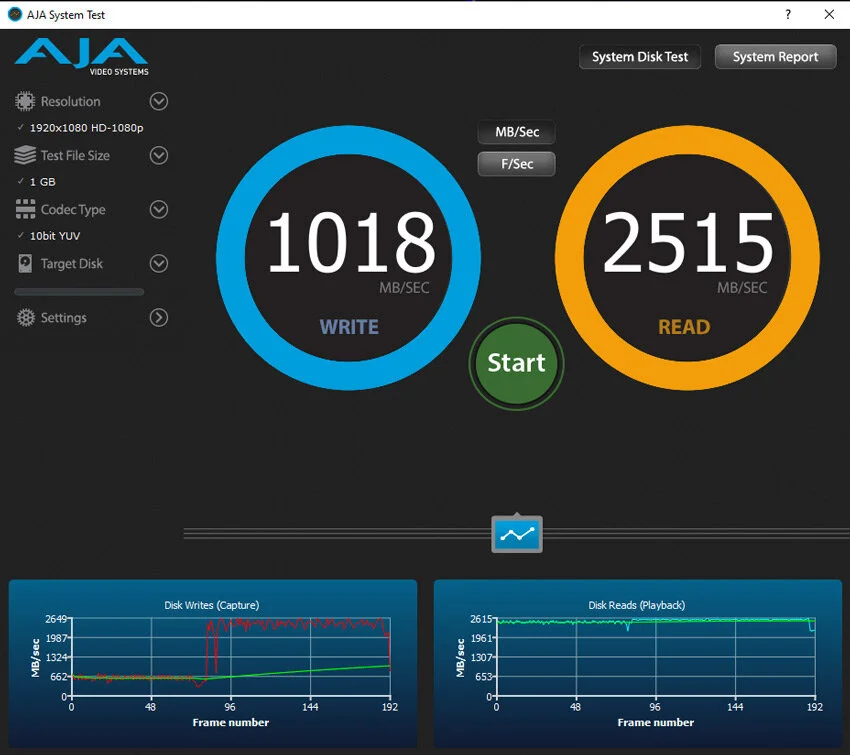Click the Target Disk selection bar

tap(79, 292)
